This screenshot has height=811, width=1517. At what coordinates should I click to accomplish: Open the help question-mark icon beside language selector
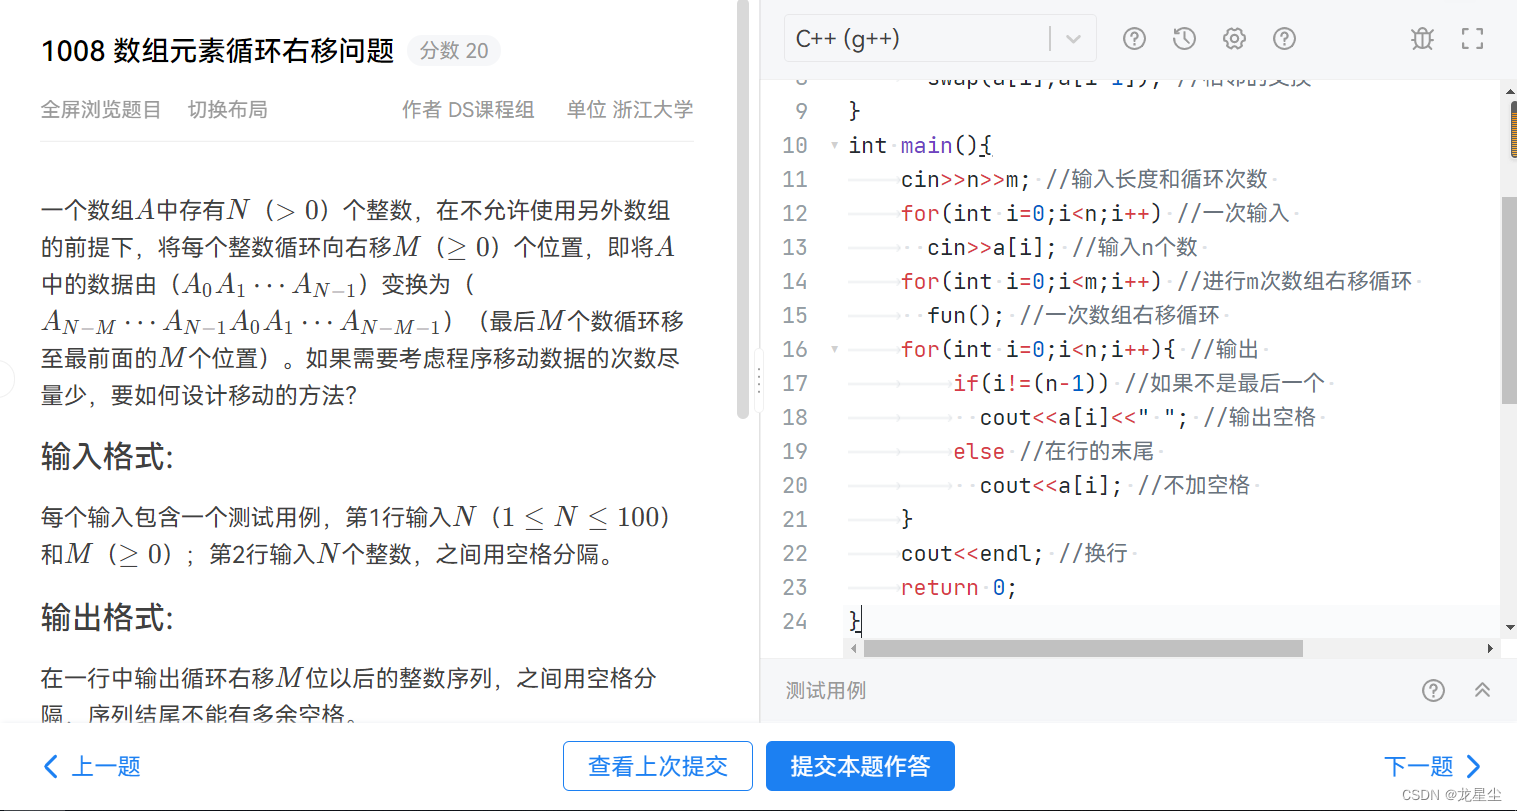tap(1134, 39)
